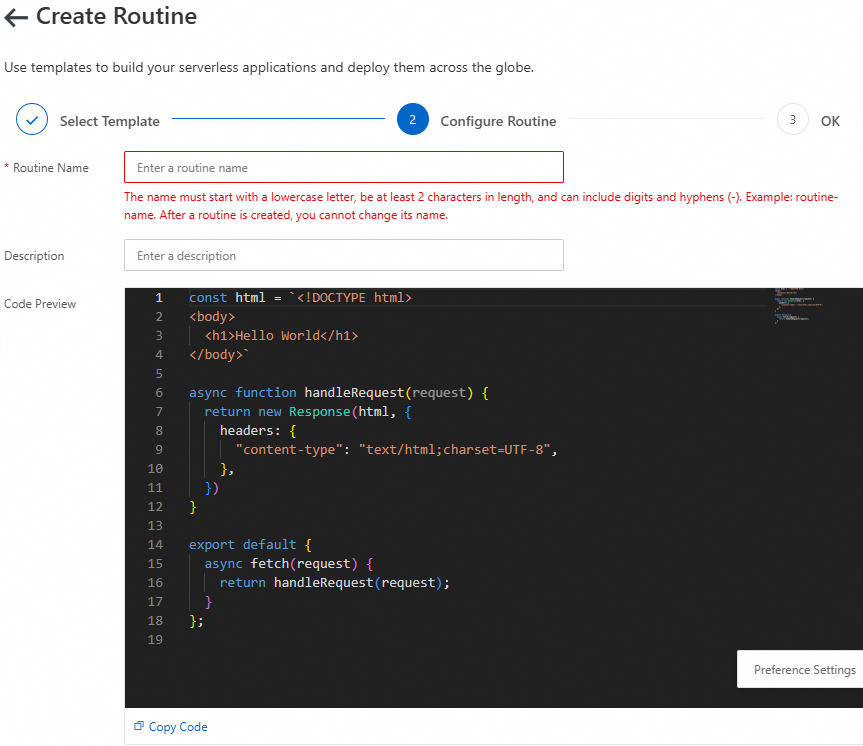Click line number 19 in the gutter
The height and width of the screenshot is (746, 863).
point(155,640)
